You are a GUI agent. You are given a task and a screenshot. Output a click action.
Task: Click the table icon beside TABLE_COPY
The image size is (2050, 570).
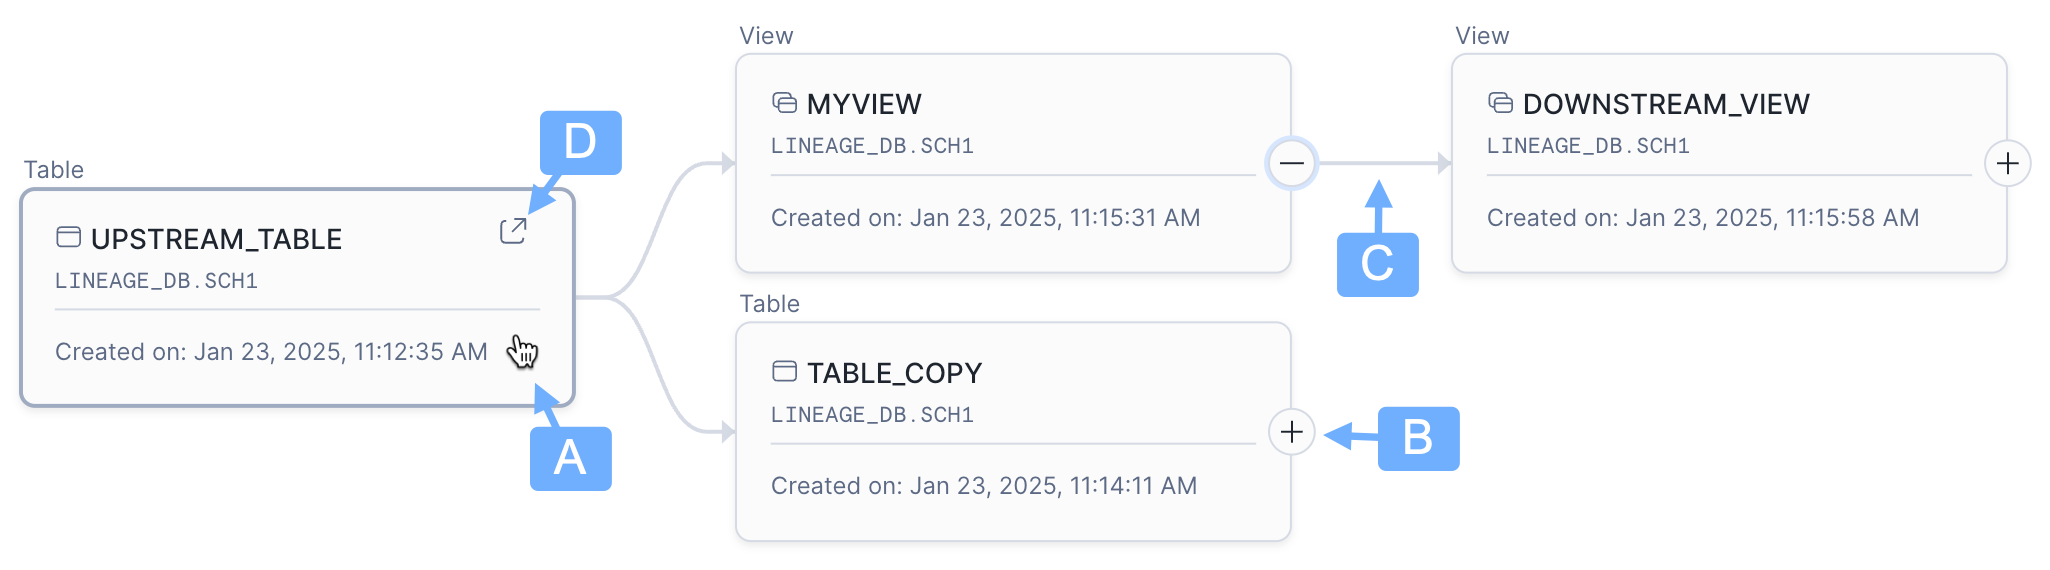pyautogui.click(x=784, y=372)
